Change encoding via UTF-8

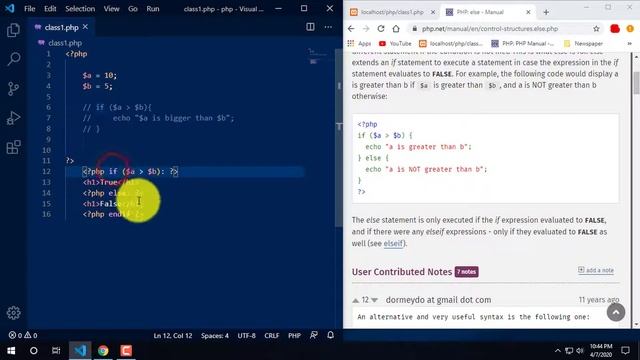click(247, 336)
